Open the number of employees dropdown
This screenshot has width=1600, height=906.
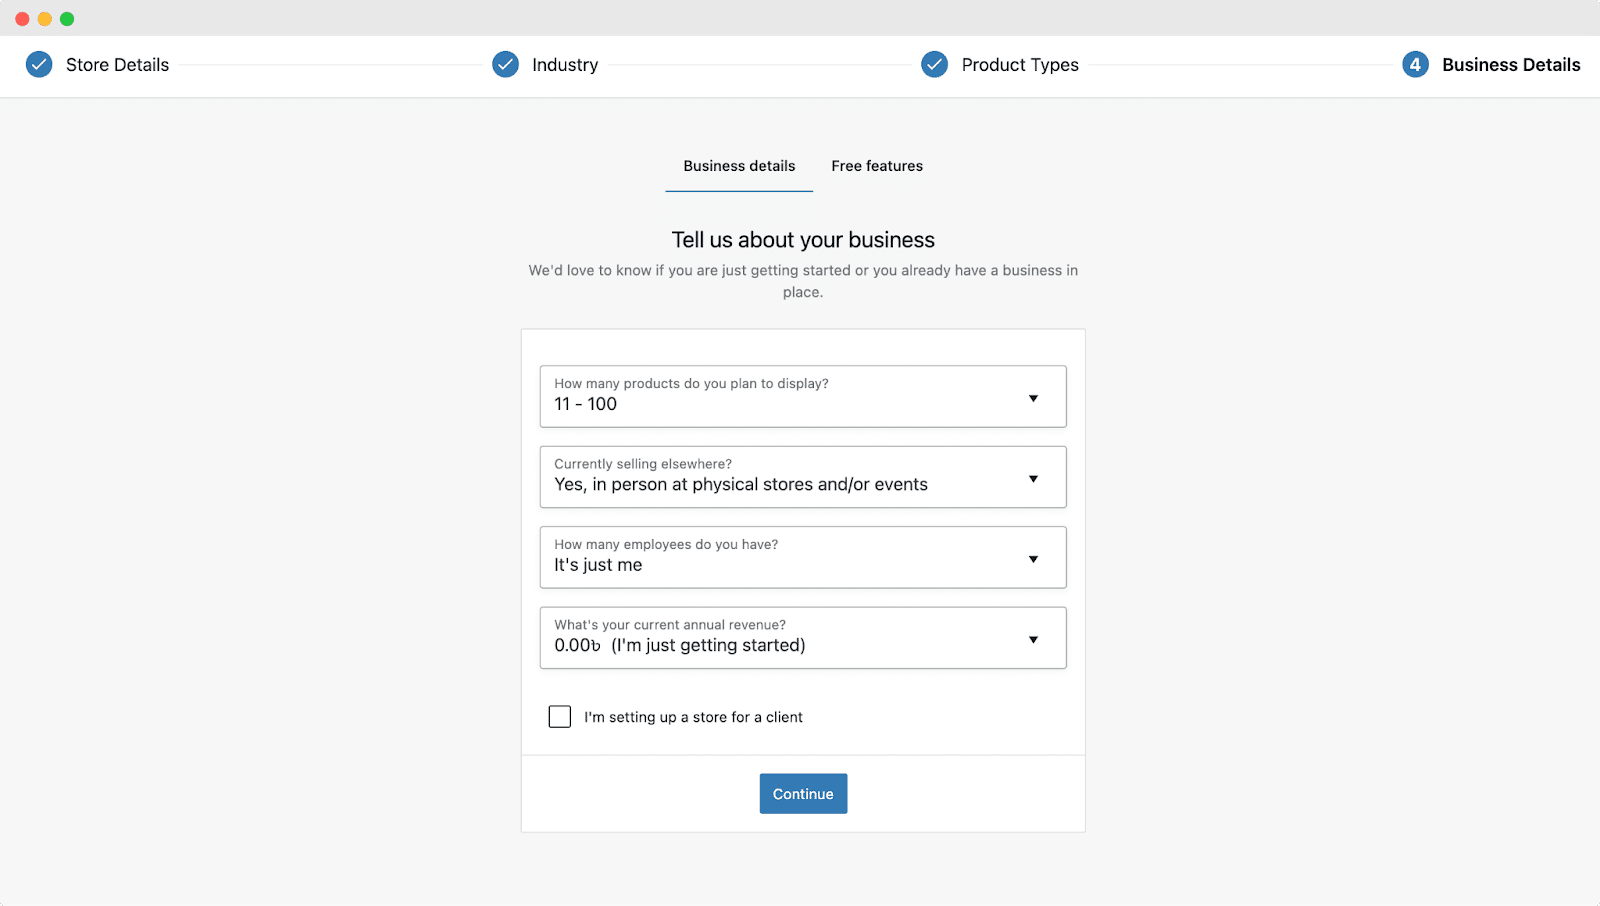point(803,557)
